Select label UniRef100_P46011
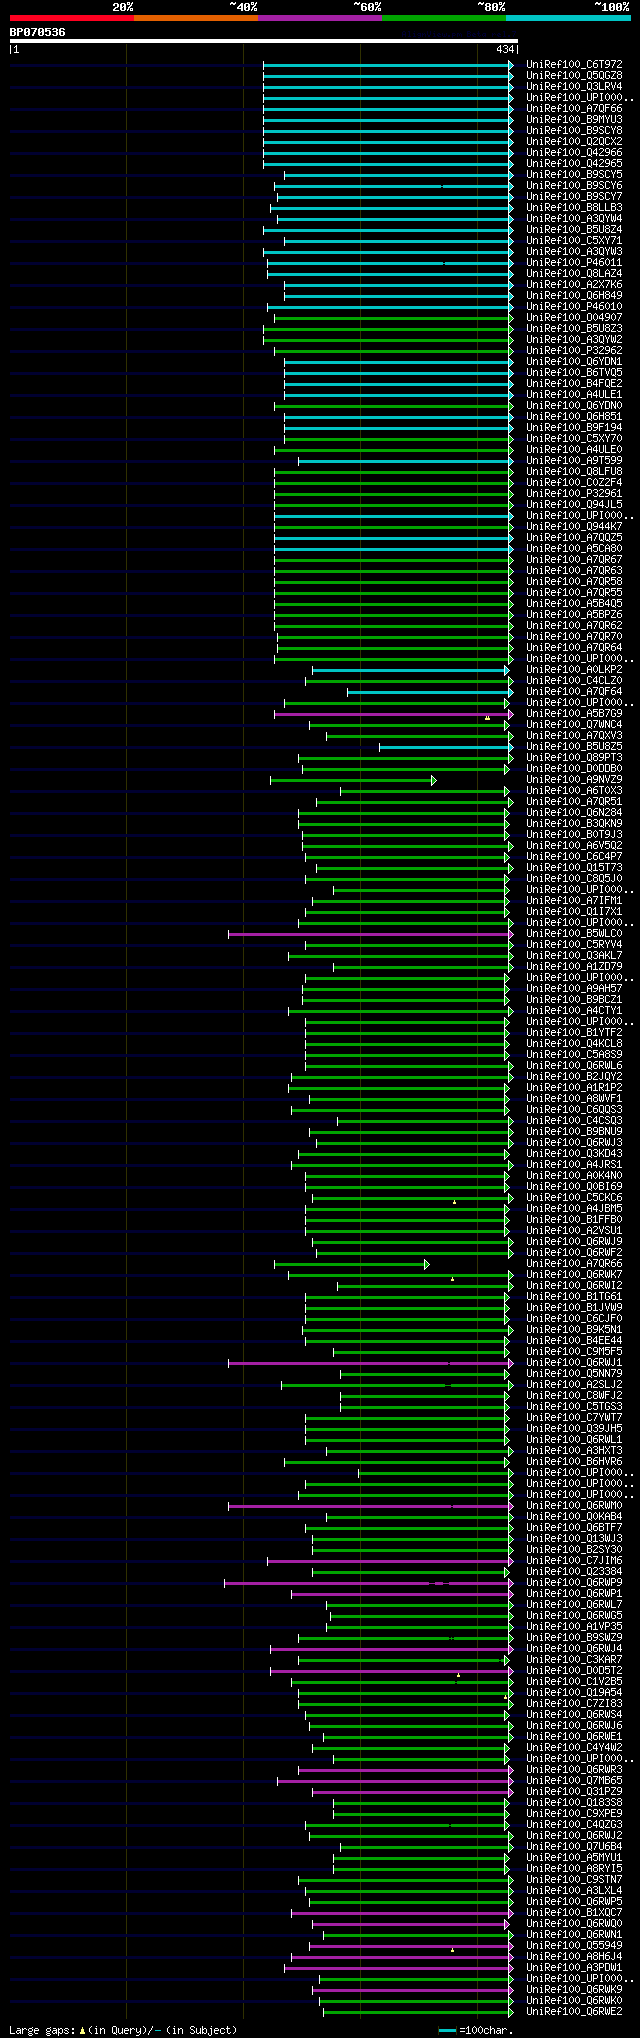The height and width of the screenshot is (2038, 640). pos(574,263)
